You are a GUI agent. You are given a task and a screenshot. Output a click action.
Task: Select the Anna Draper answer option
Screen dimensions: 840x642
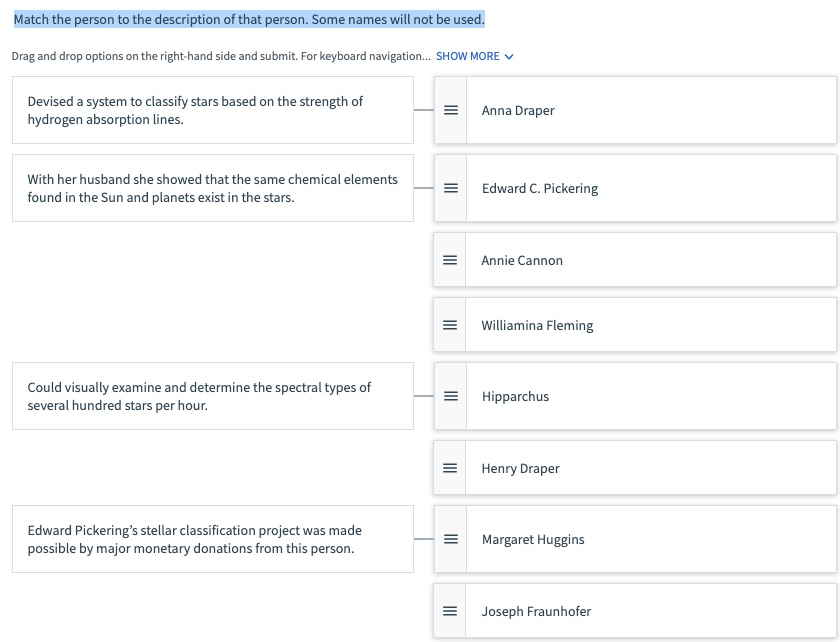[x=635, y=110]
